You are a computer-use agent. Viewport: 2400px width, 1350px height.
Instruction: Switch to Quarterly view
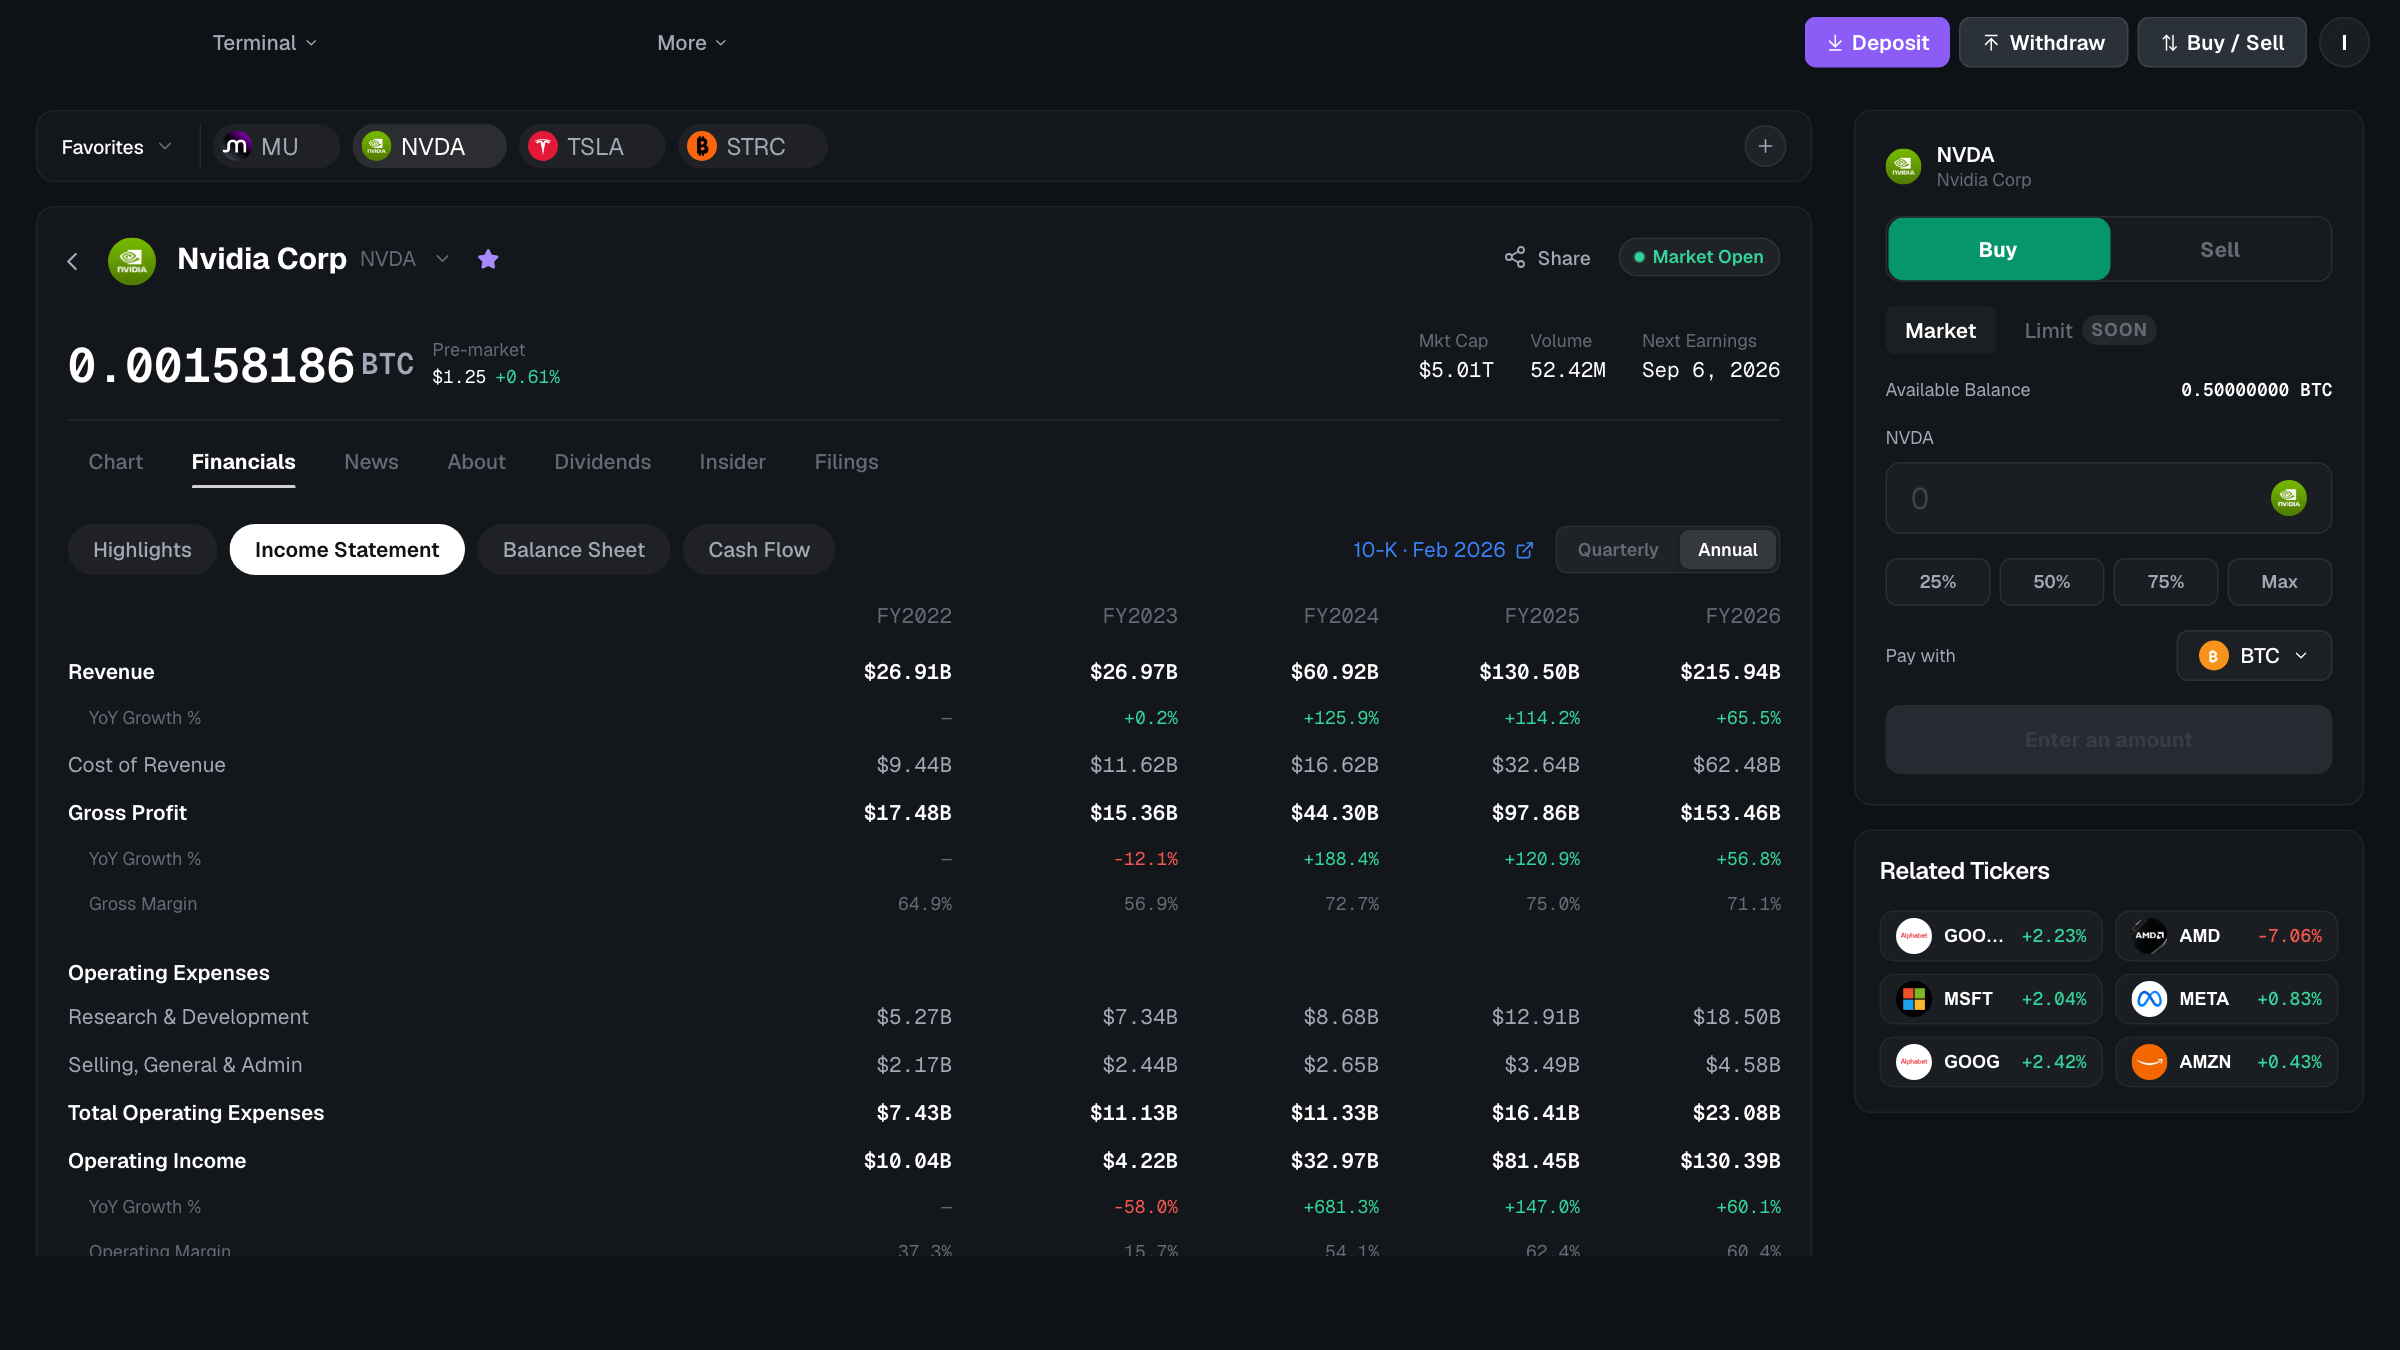pos(1617,549)
